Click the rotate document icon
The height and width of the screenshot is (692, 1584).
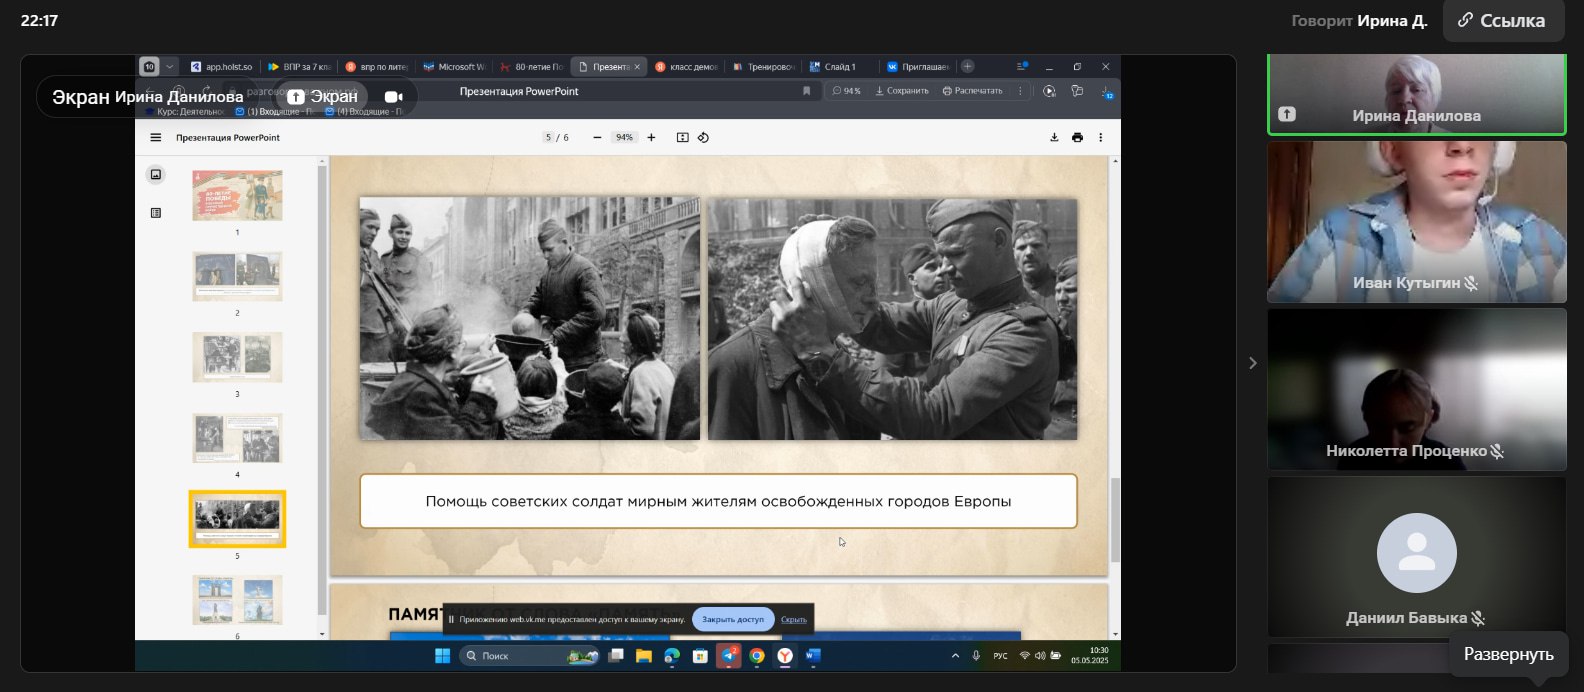pyautogui.click(x=703, y=138)
